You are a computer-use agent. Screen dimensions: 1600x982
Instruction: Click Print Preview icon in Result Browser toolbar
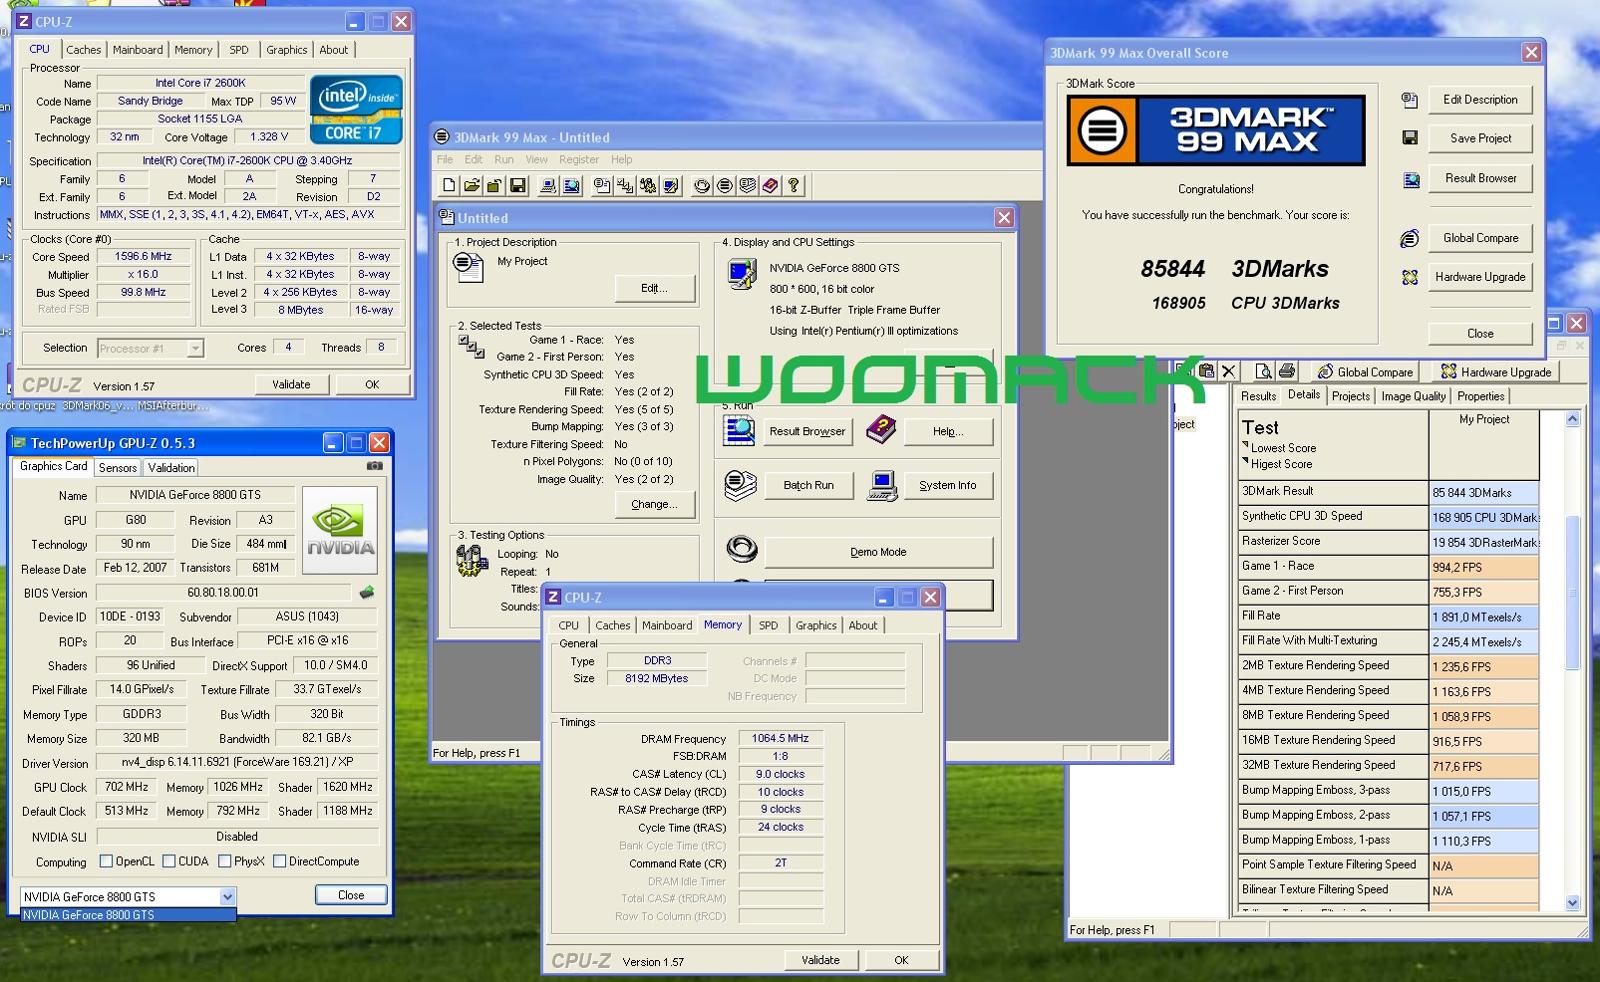[x=1263, y=371]
